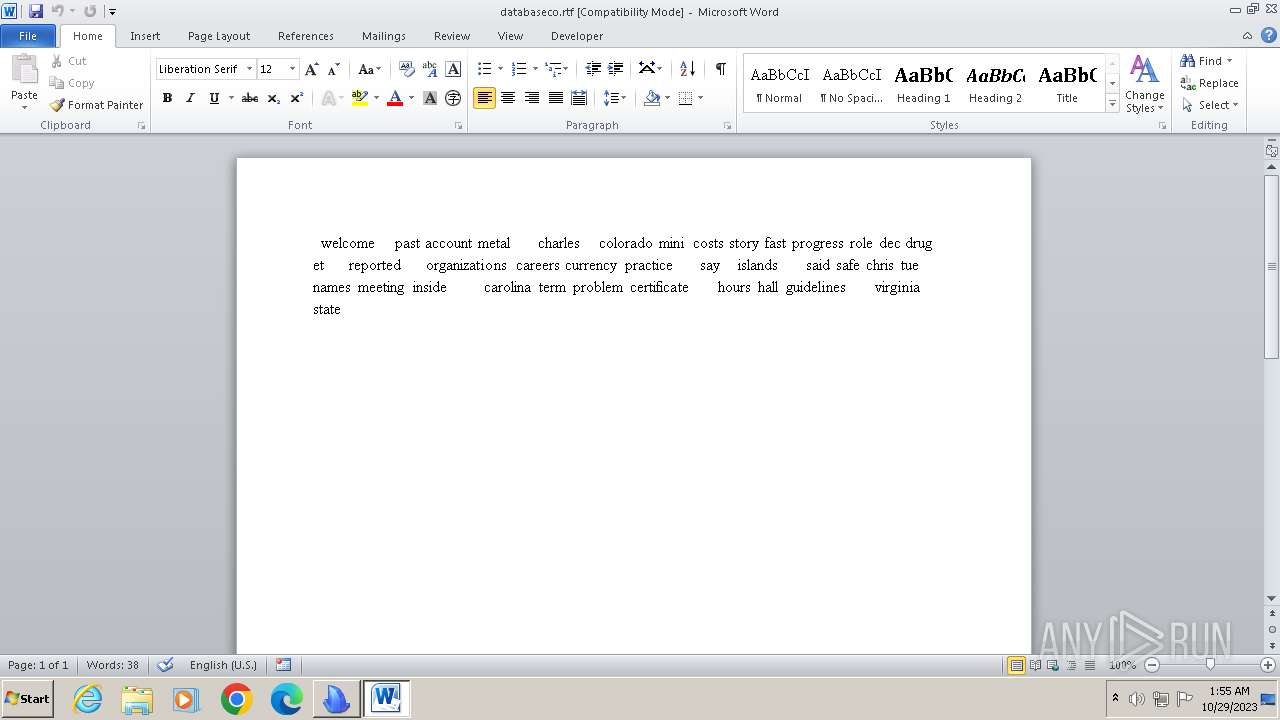Sort text with the A-Z icon

pyautogui.click(x=687, y=69)
